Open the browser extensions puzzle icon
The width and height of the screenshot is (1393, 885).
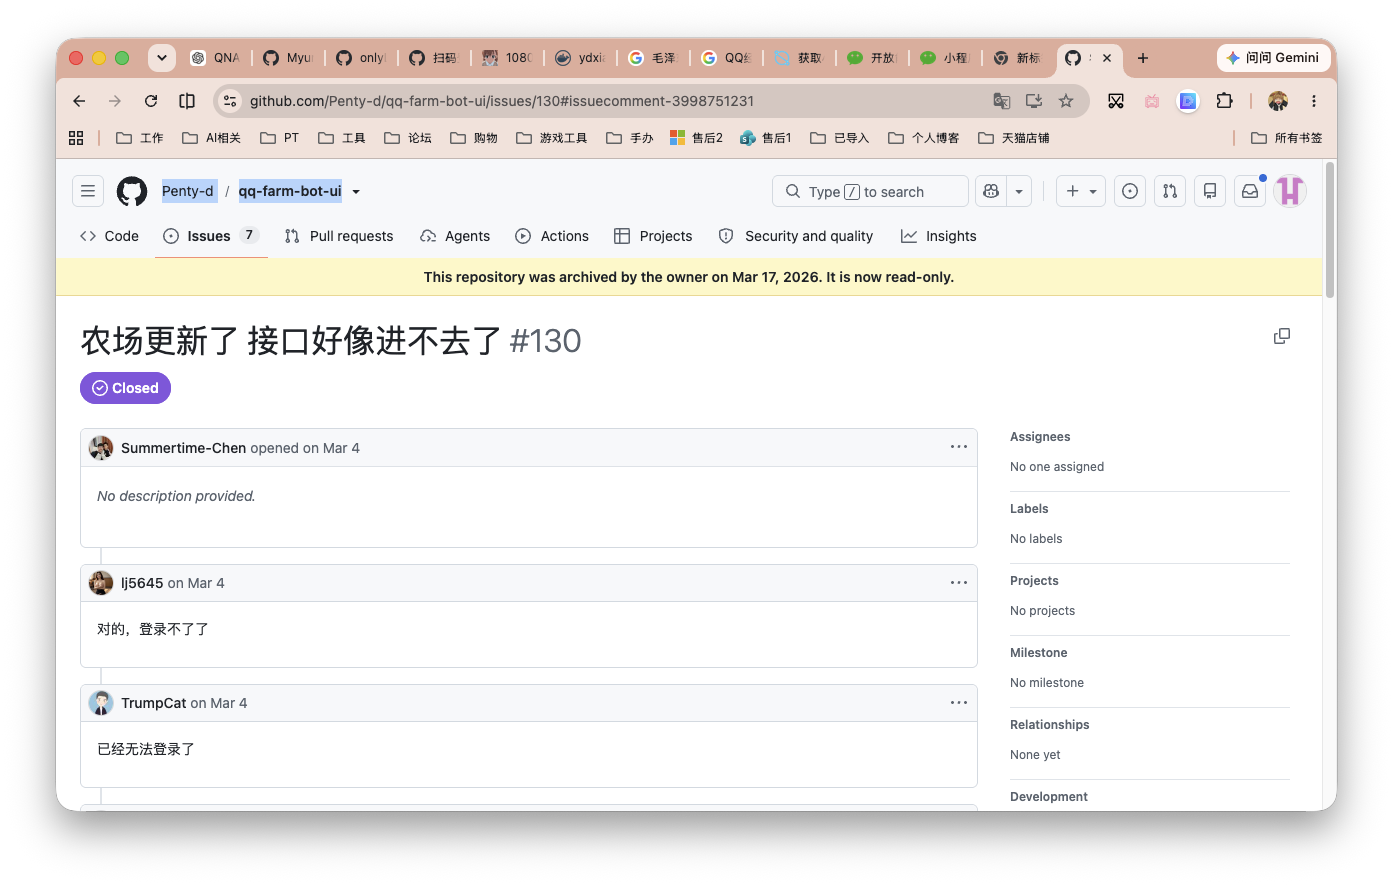(x=1224, y=101)
